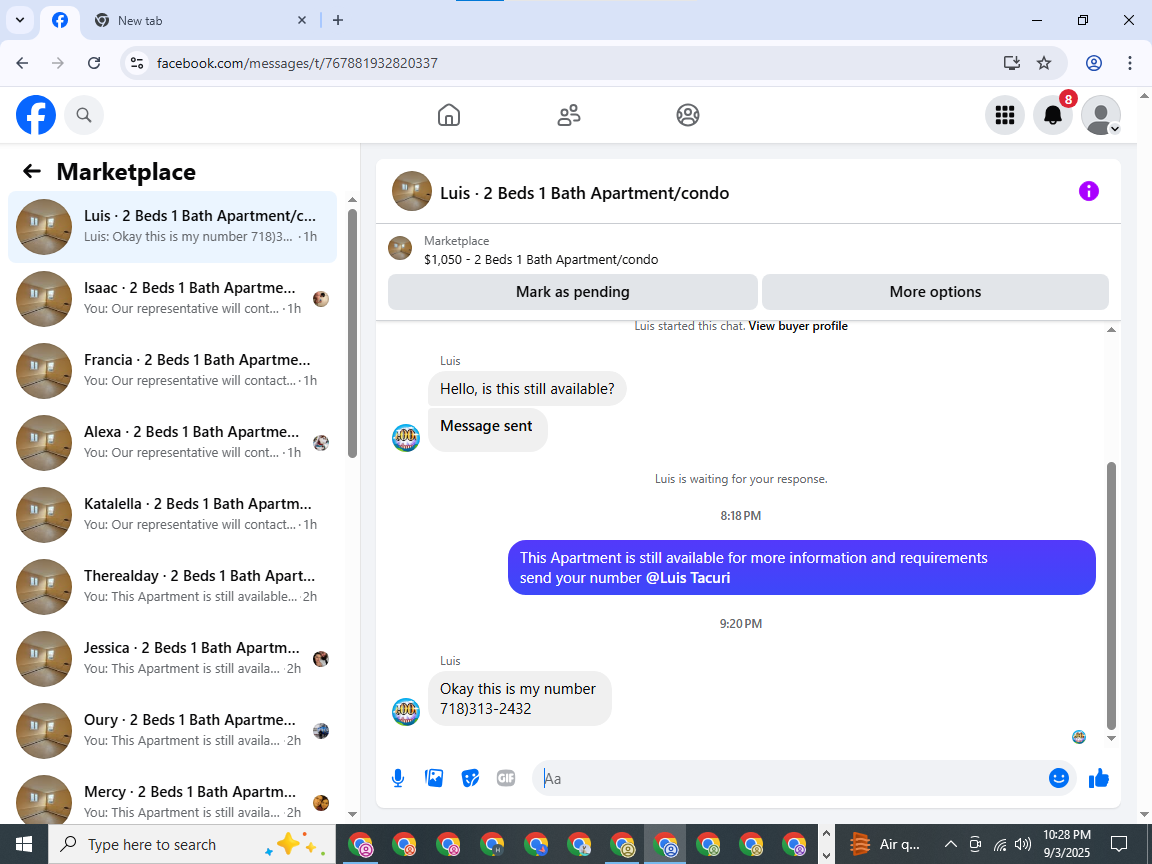Viewport: 1152px width, 864px height.
Task: Switch to the New tab browser tab
Action: 198,21
